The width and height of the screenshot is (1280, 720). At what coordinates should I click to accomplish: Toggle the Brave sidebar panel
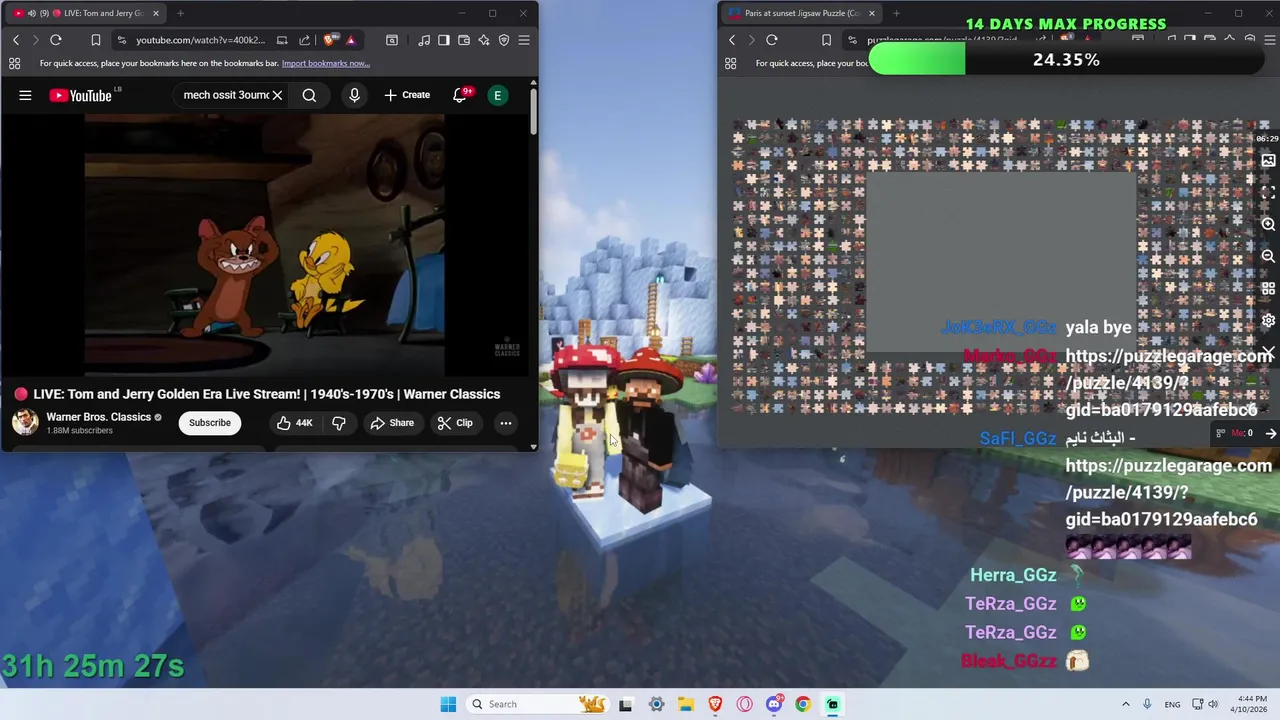pyautogui.click(x=444, y=40)
